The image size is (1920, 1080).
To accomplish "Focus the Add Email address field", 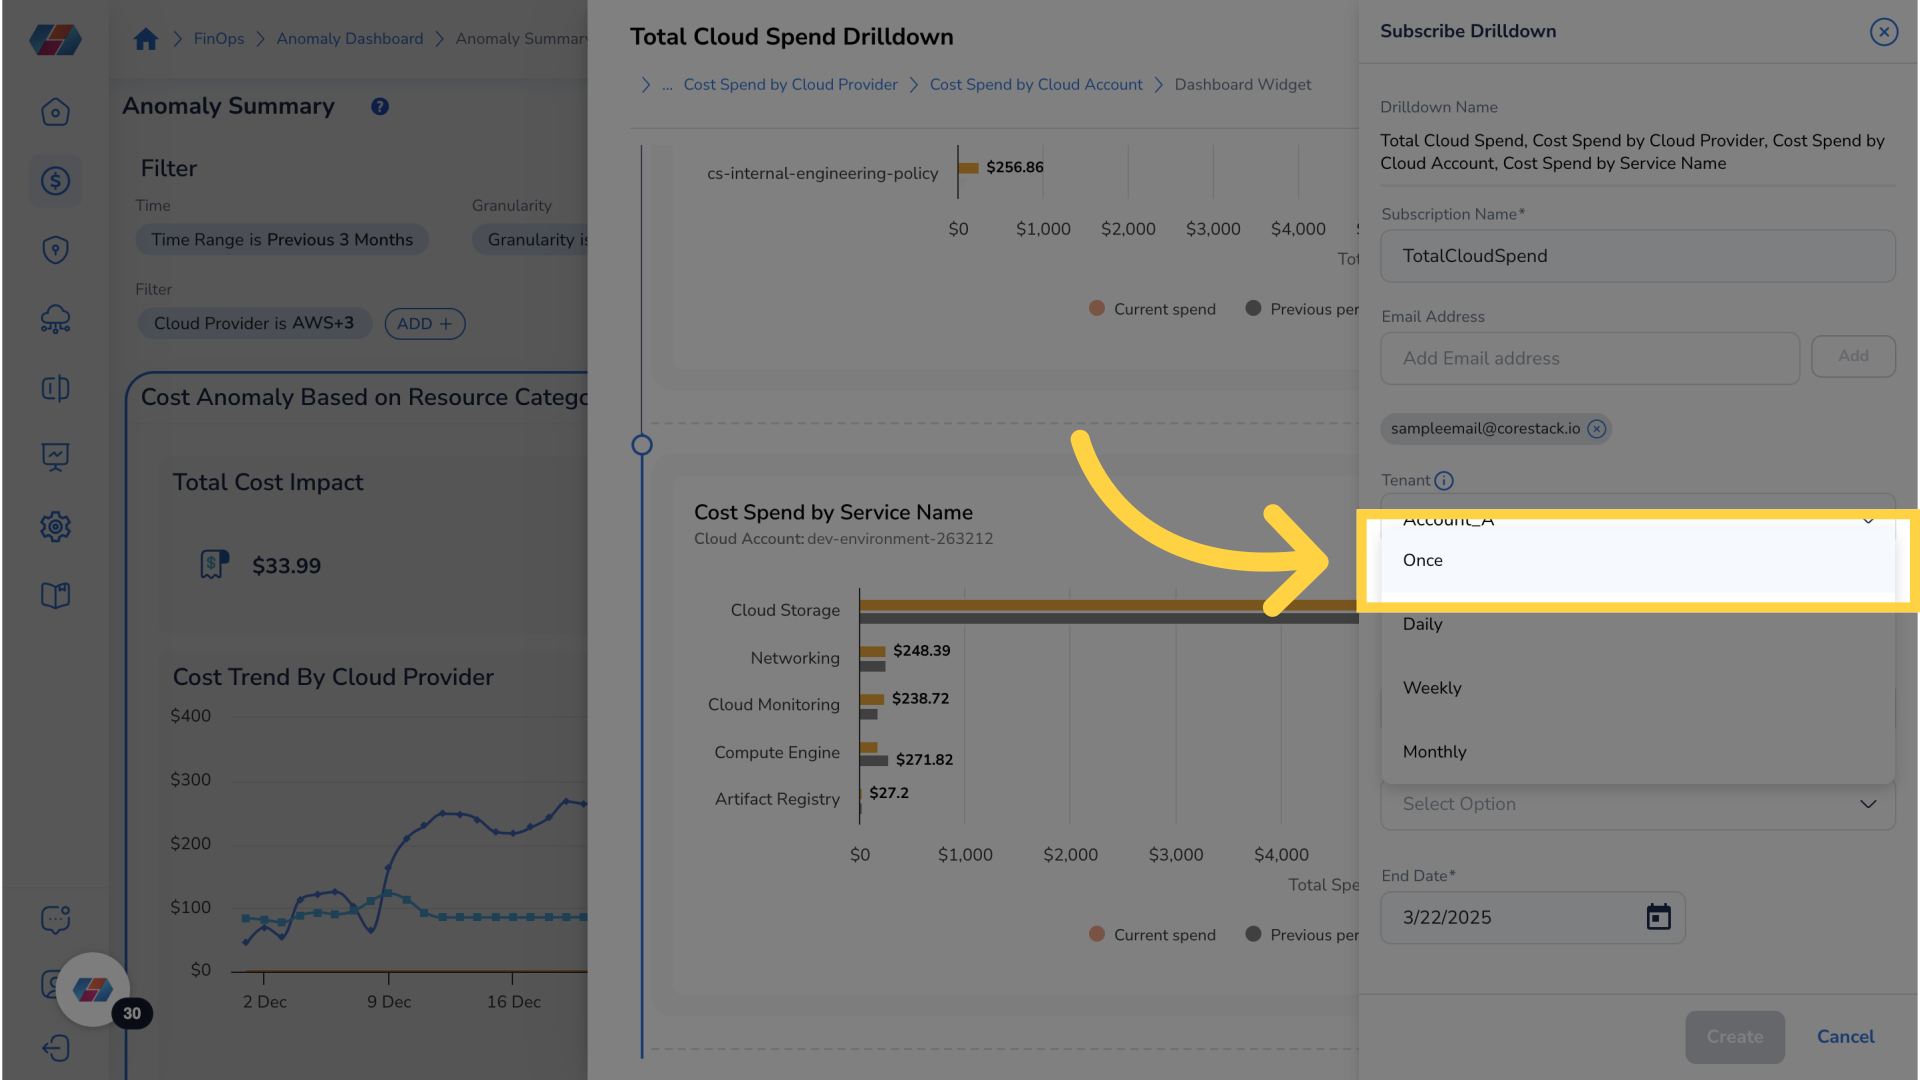I will point(1590,358).
